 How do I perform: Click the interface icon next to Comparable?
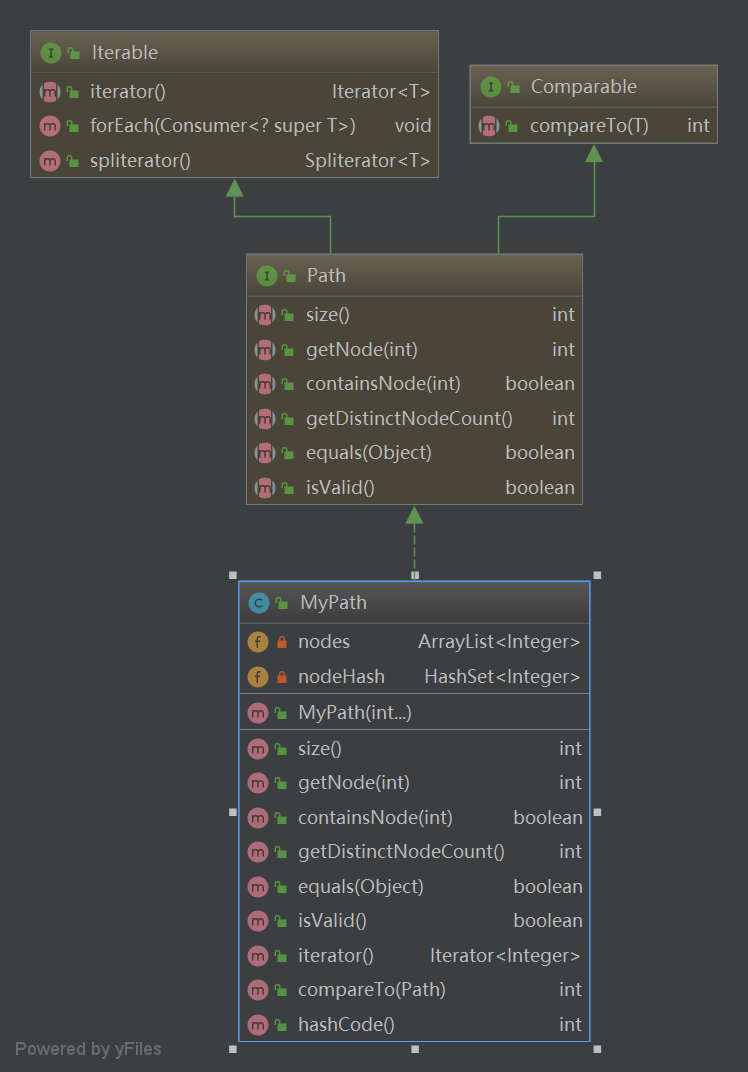click(490, 87)
